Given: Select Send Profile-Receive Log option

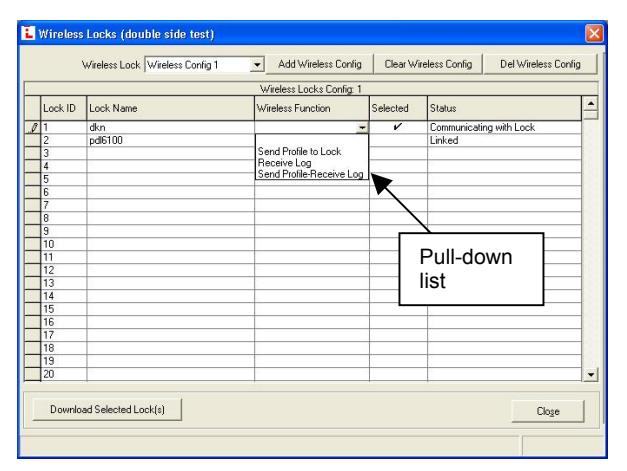Looking at the screenshot, I should coord(310,174).
